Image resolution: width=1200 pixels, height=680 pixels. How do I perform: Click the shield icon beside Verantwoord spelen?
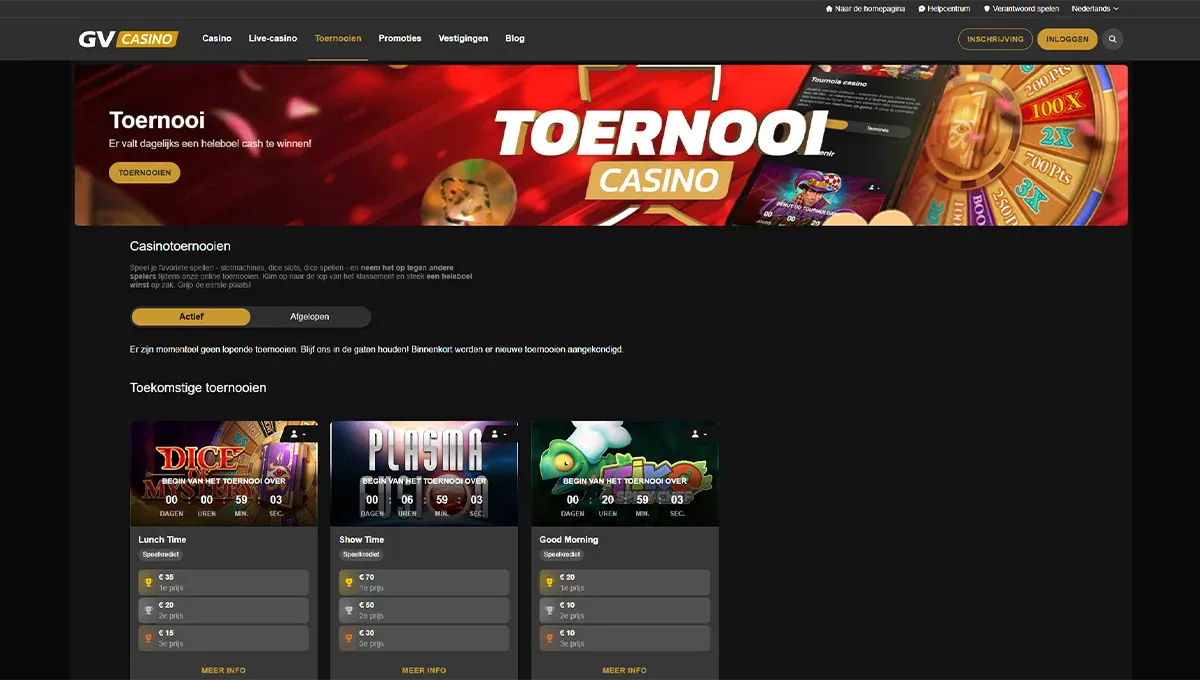[987, 8]
